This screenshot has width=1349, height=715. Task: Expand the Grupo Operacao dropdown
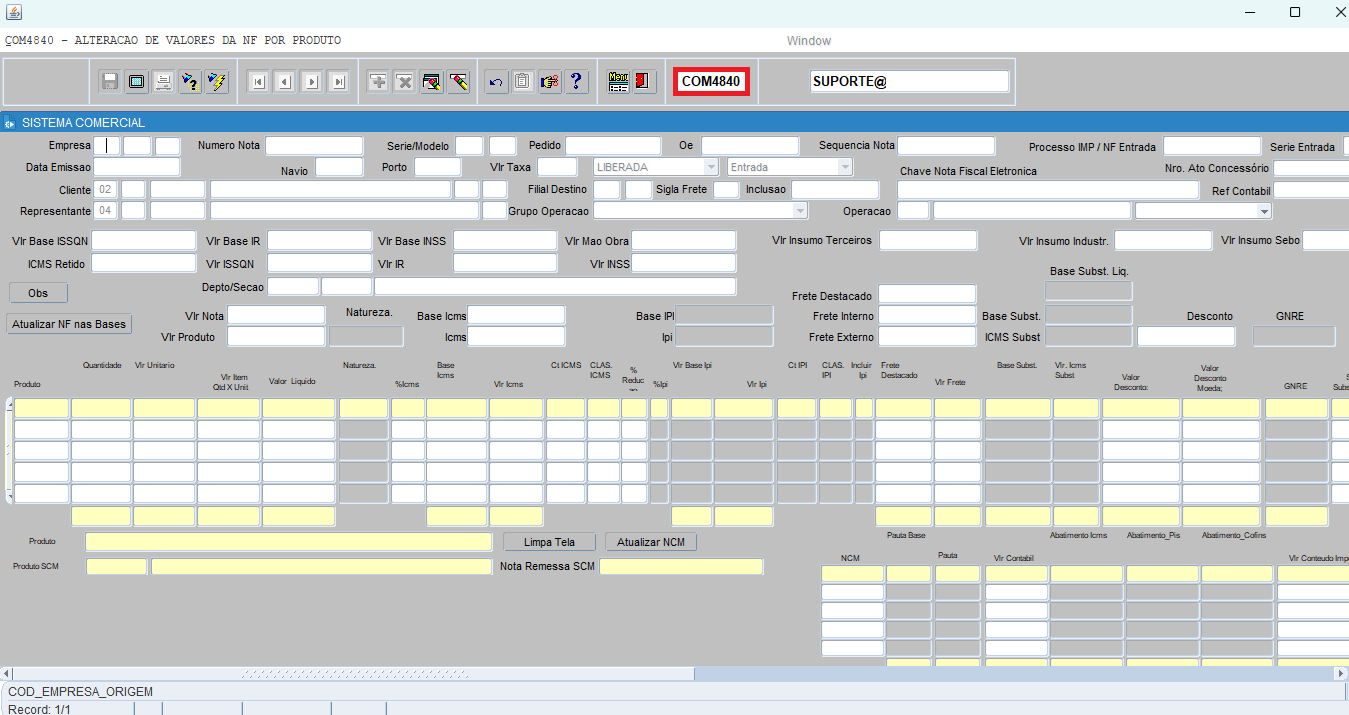pyautogui.click(x=800, y=211)
